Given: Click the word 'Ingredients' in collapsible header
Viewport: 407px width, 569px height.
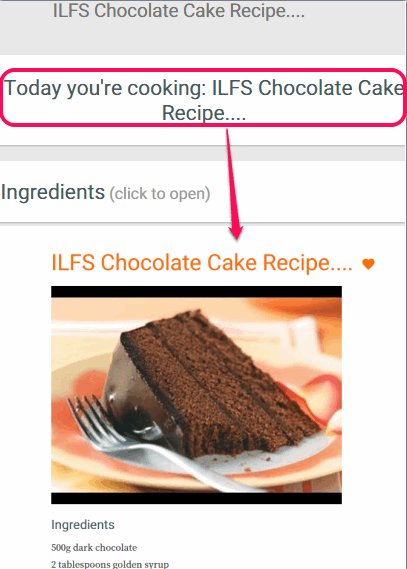Looking at the screenshot, I should pyautogui.click(x=53, y=192).
